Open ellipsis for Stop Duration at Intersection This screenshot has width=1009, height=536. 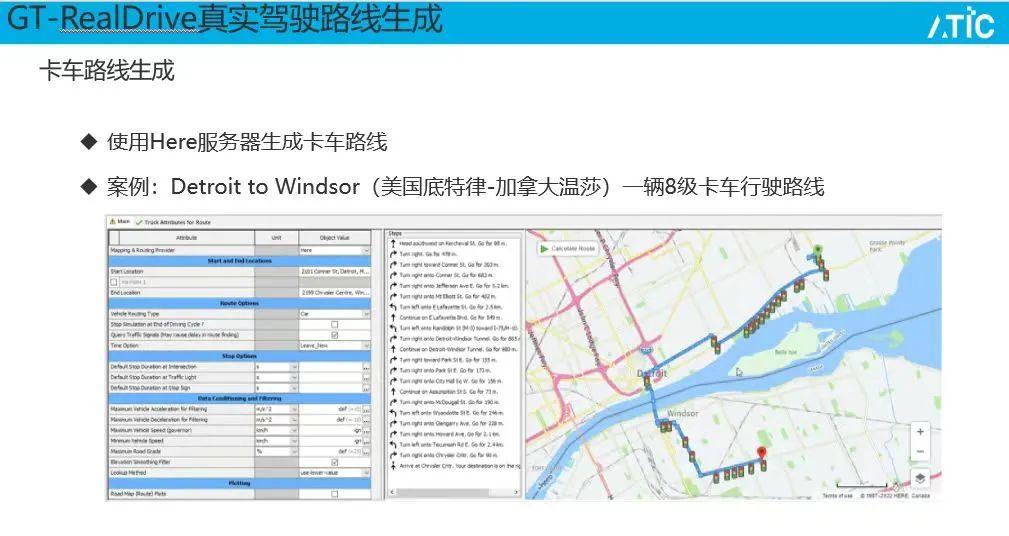coord(366,367)
